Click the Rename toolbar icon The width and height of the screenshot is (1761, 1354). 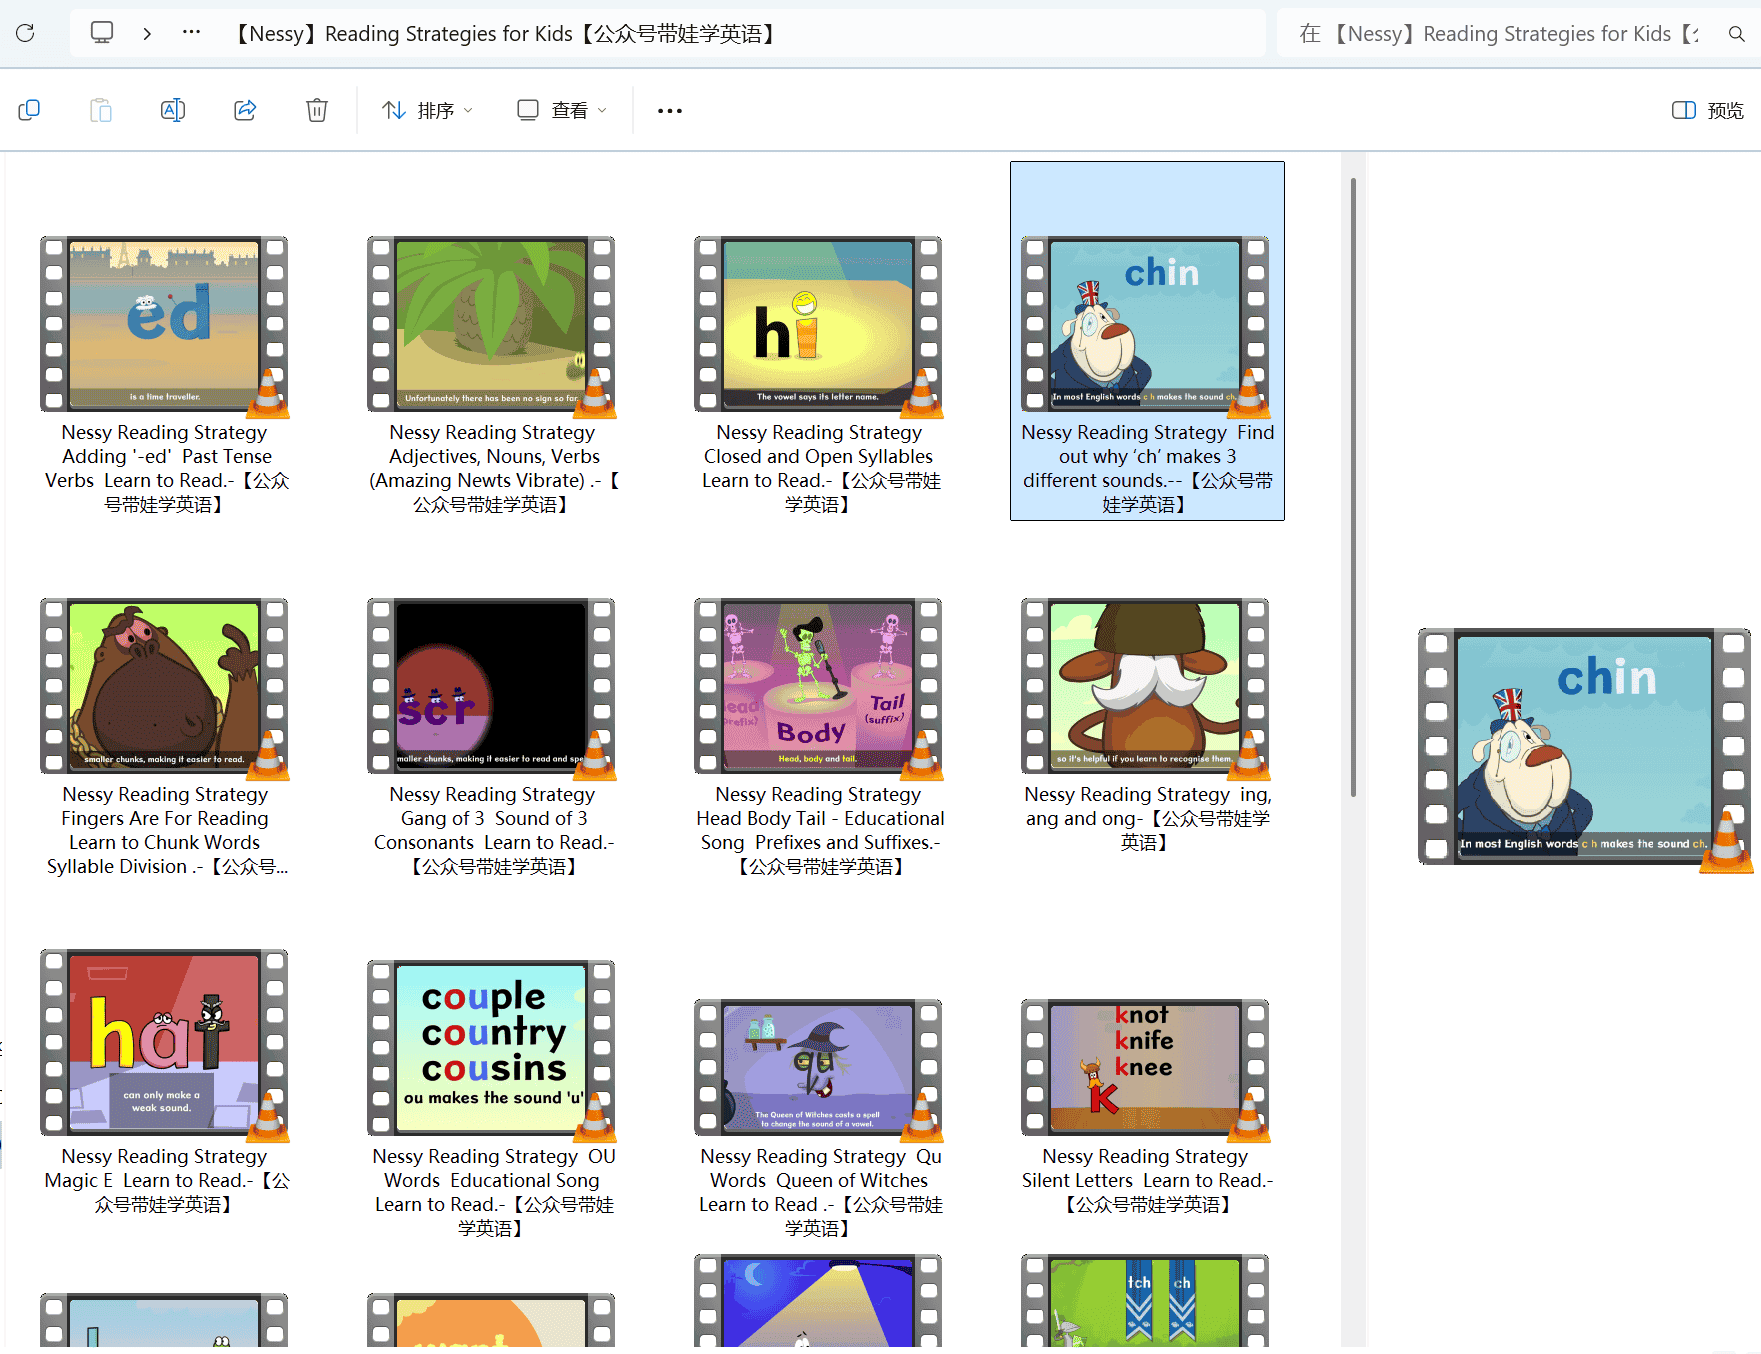point(173,110)
